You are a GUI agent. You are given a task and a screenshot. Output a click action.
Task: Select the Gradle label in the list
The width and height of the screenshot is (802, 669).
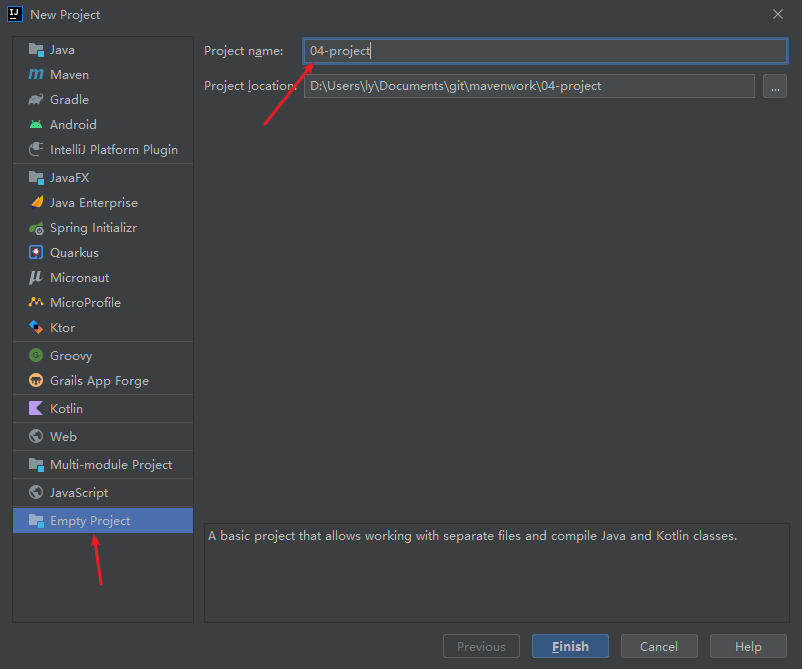click(x=70, y=100)
